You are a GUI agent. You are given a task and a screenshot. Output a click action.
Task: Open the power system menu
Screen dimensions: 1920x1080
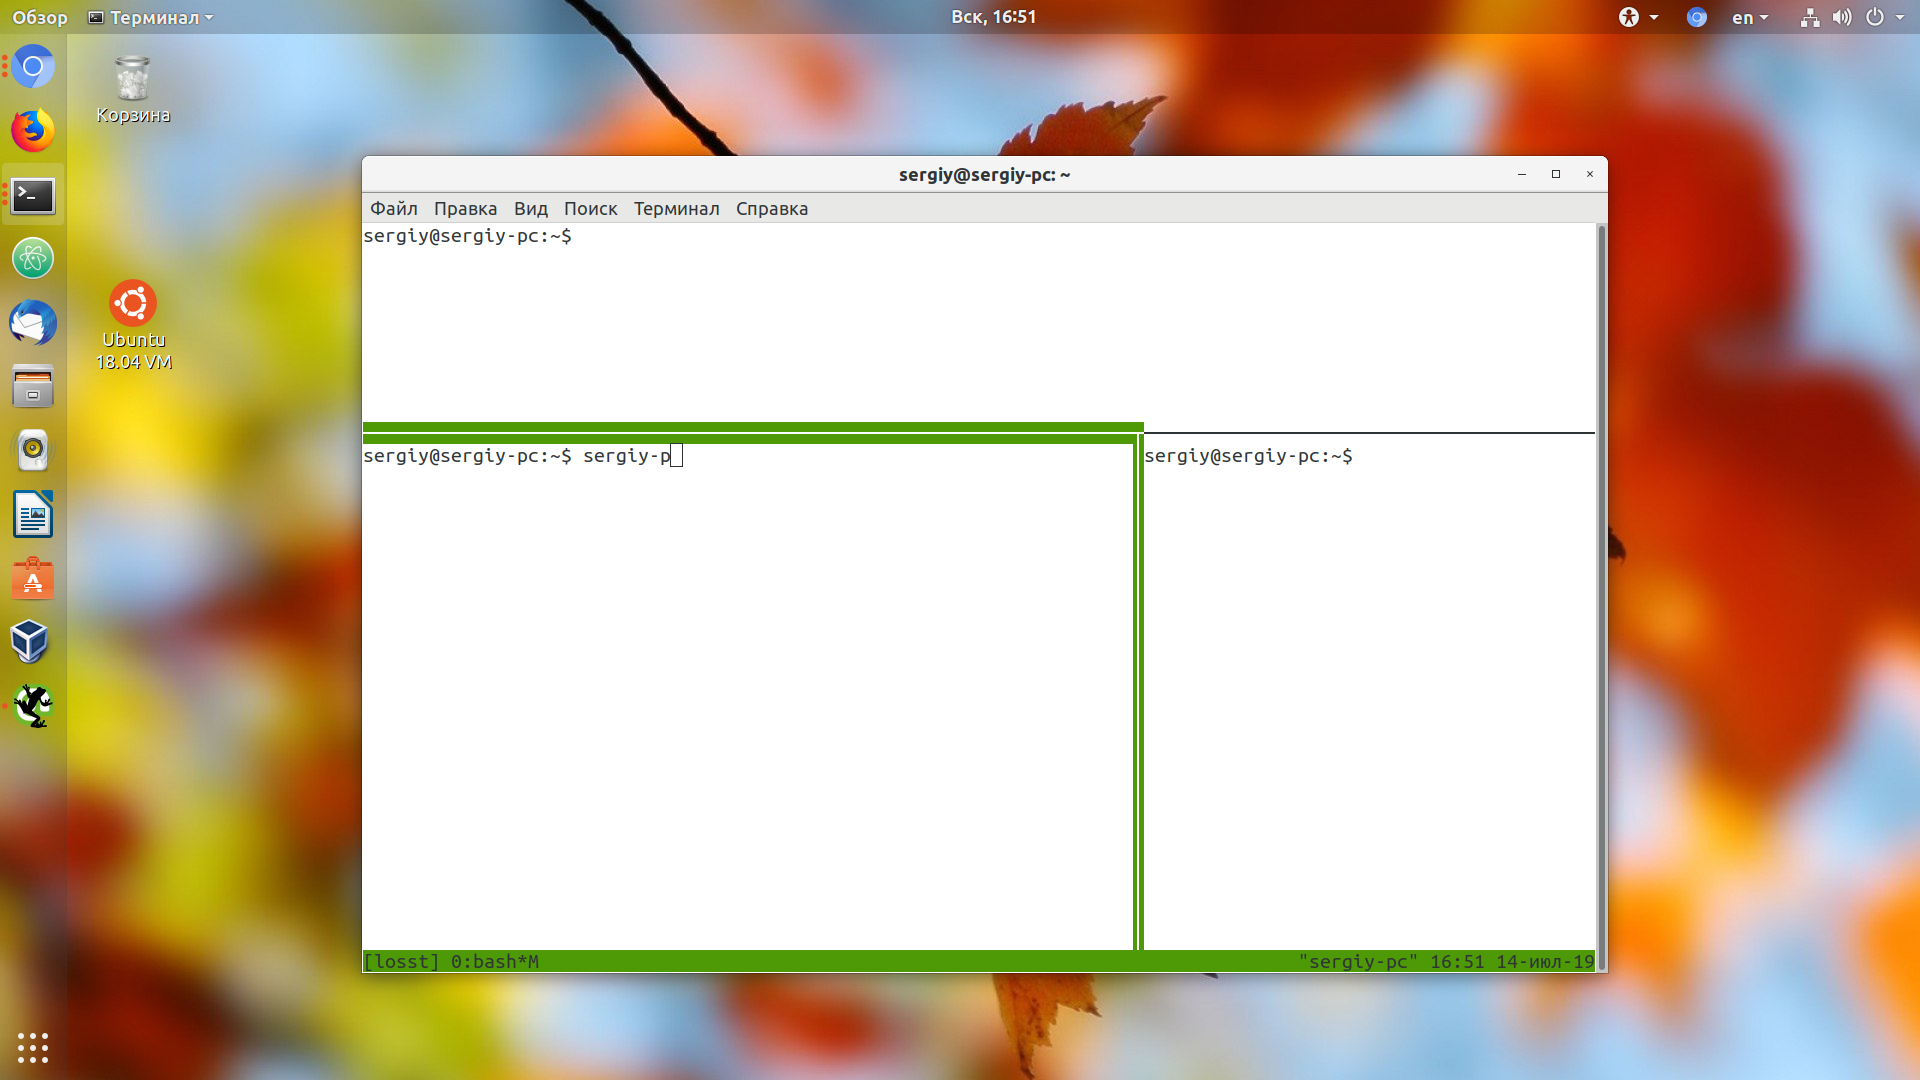pos(1884,17)
